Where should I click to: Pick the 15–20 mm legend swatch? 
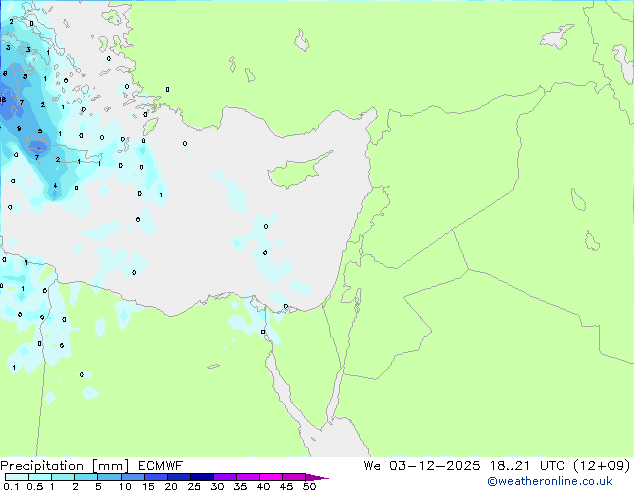156,477
